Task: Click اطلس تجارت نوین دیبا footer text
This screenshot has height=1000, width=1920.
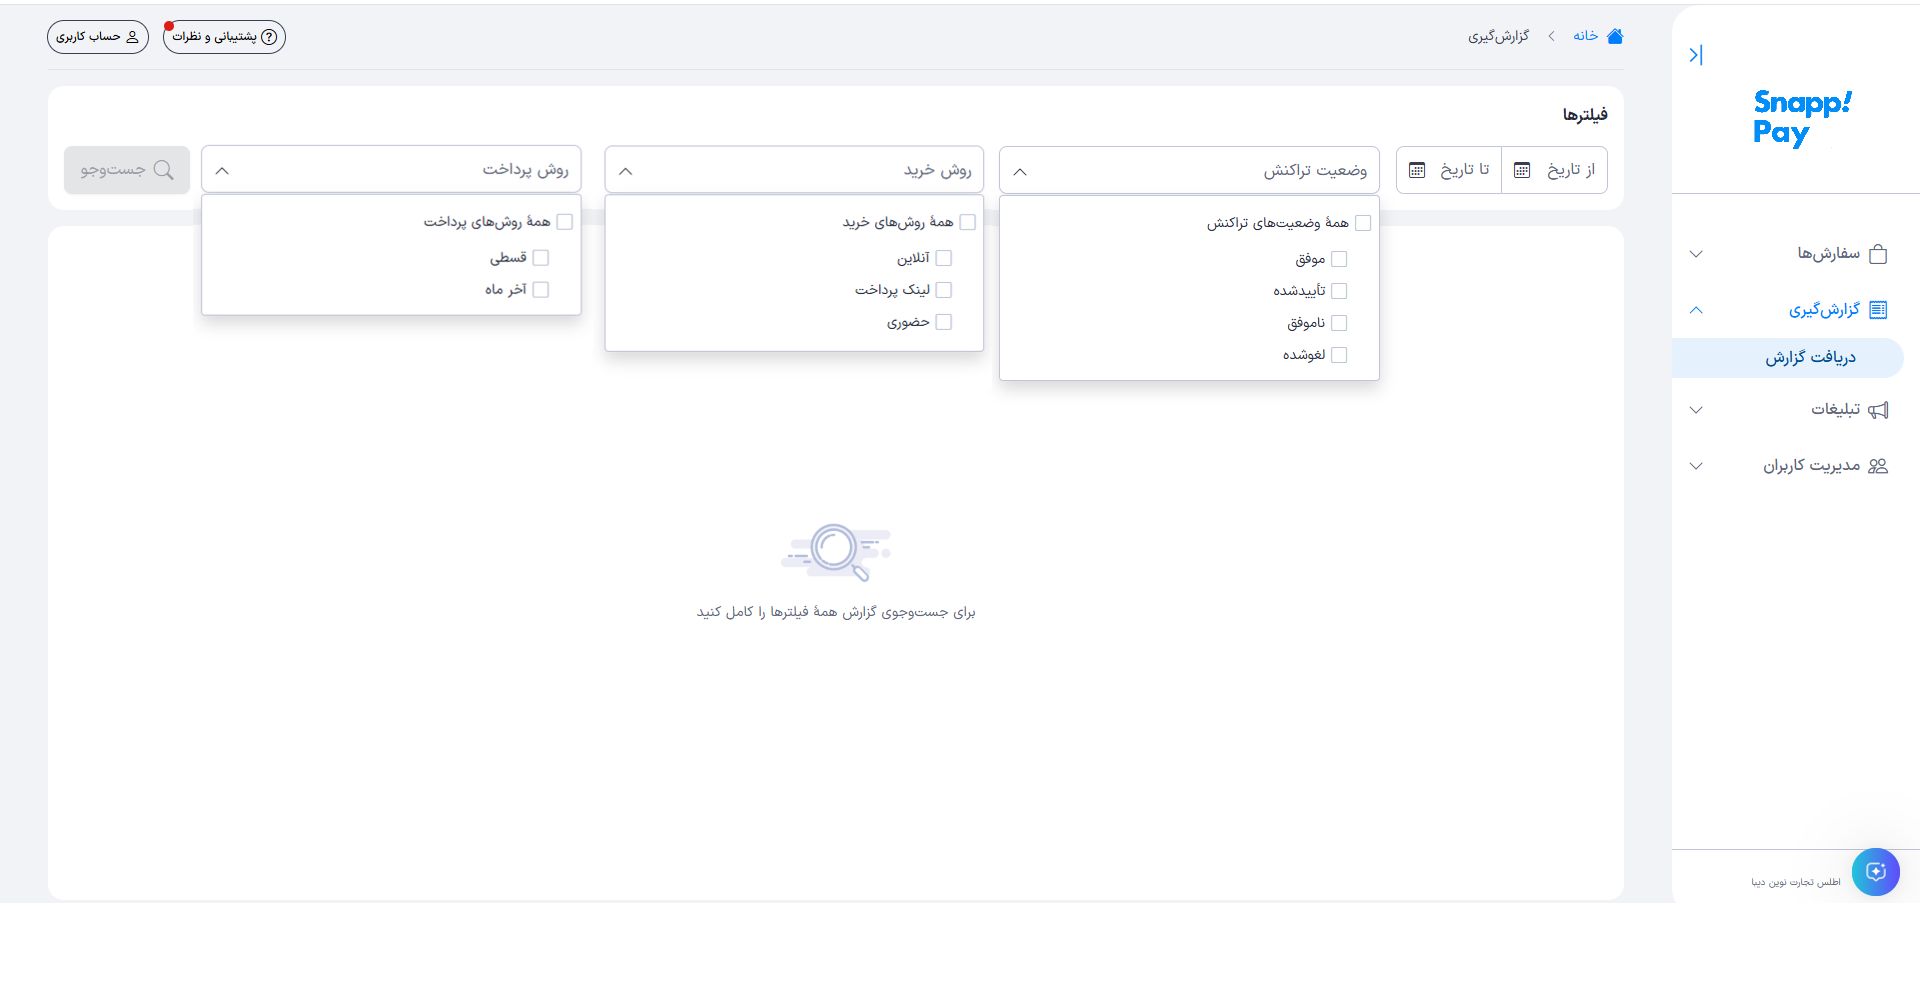Action: click(1796, 882)
